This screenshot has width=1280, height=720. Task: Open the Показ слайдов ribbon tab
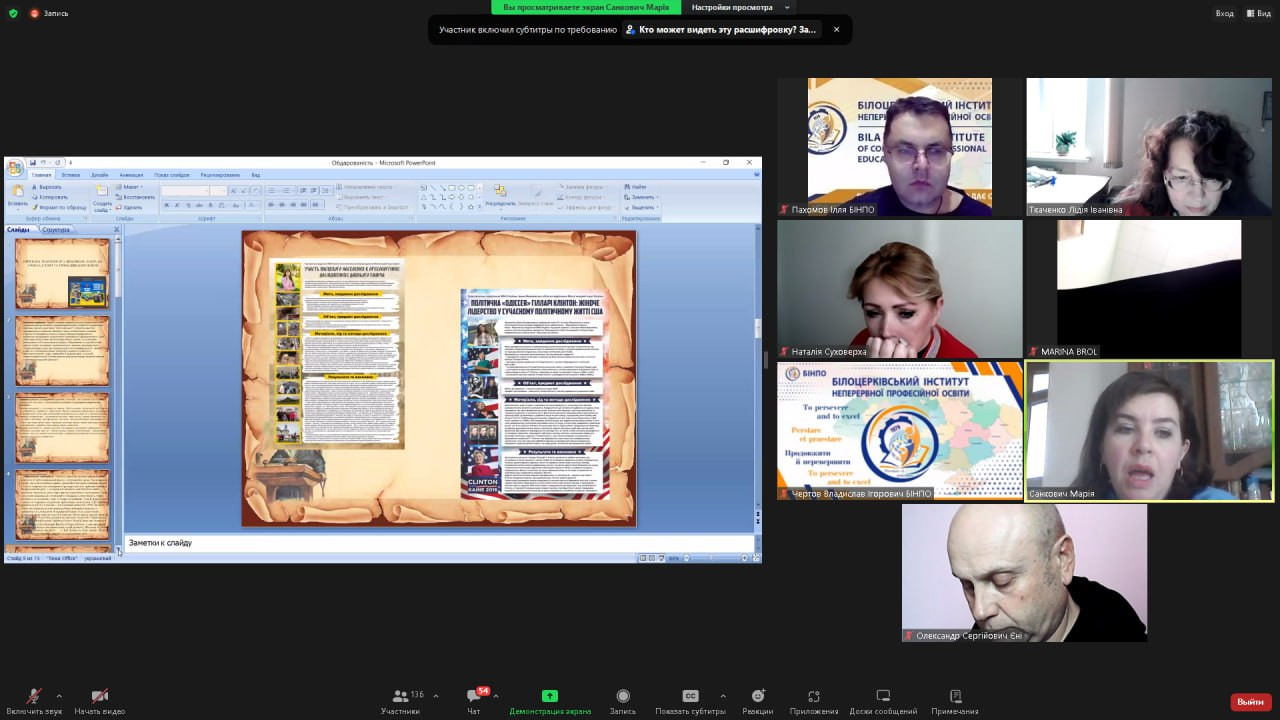pyautogui.click(x=172, y=175)
